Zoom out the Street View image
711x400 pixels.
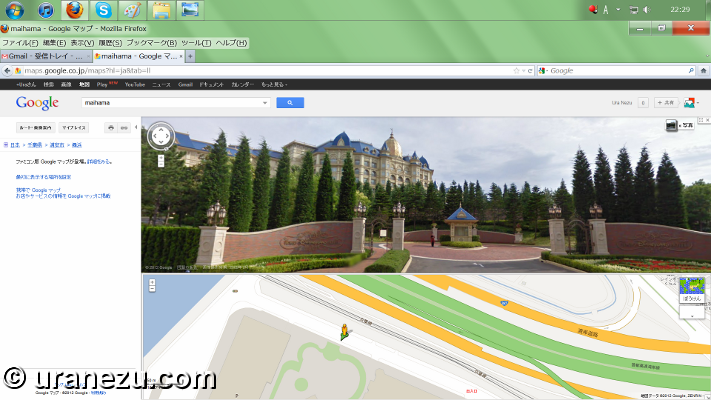click(x=161, y=164)
